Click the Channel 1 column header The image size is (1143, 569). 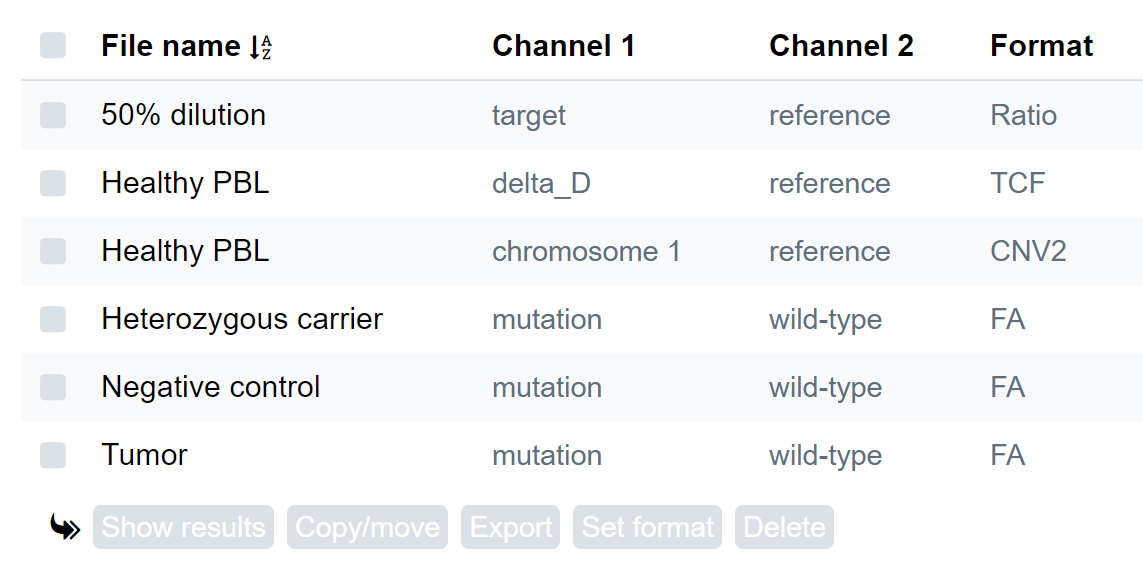click(x=563, y=47)
